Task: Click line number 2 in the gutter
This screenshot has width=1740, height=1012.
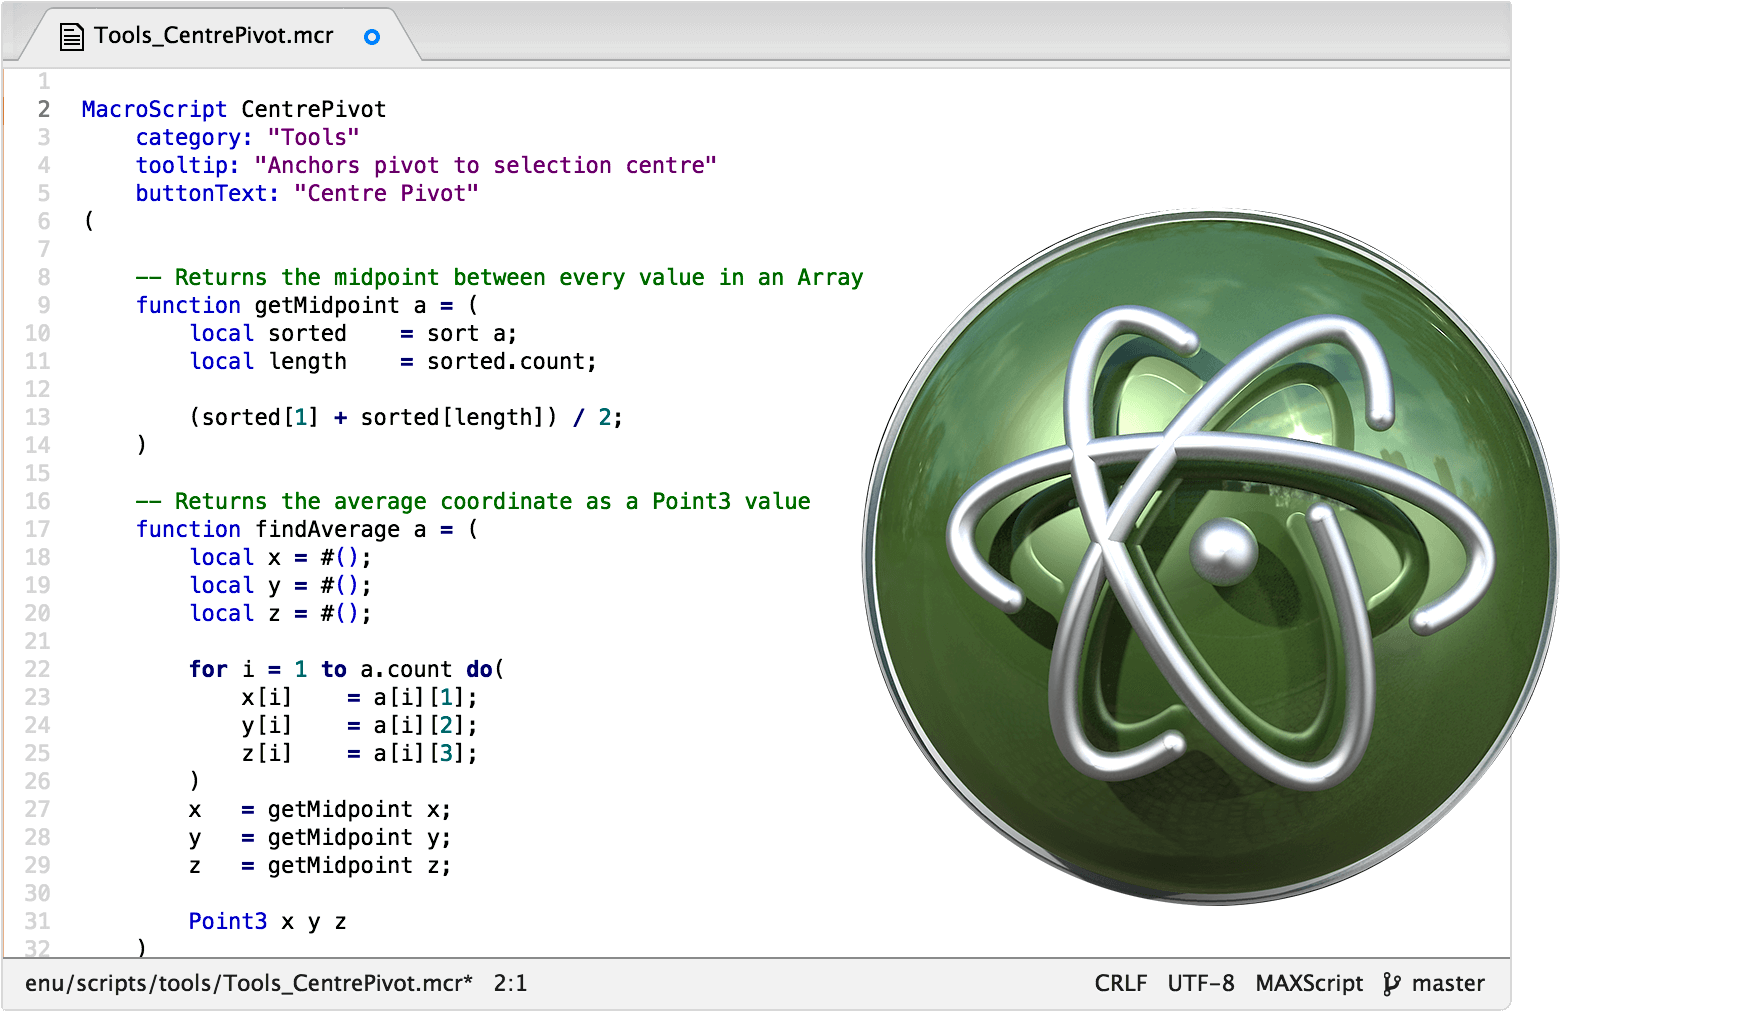Action: (44, 109)
